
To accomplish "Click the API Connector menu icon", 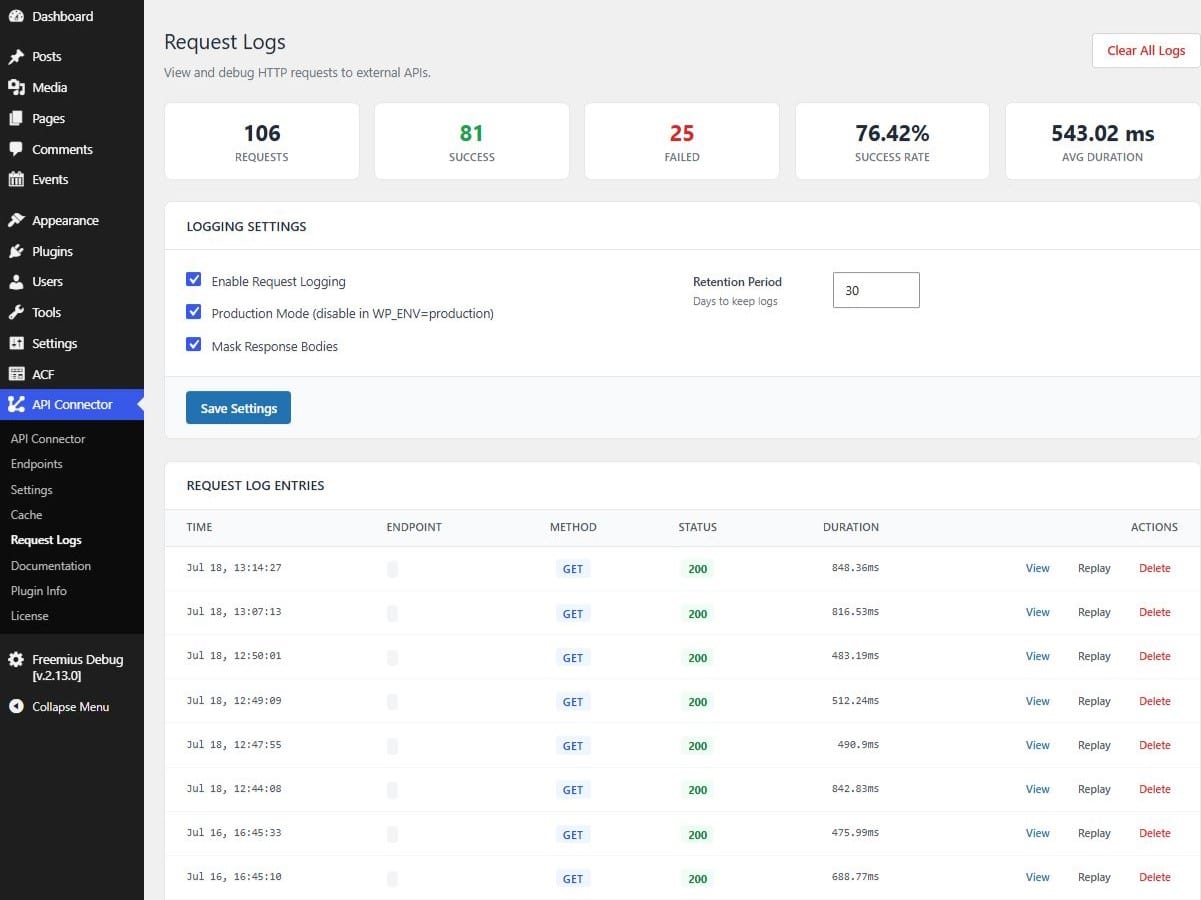I will tap(16, 405).
